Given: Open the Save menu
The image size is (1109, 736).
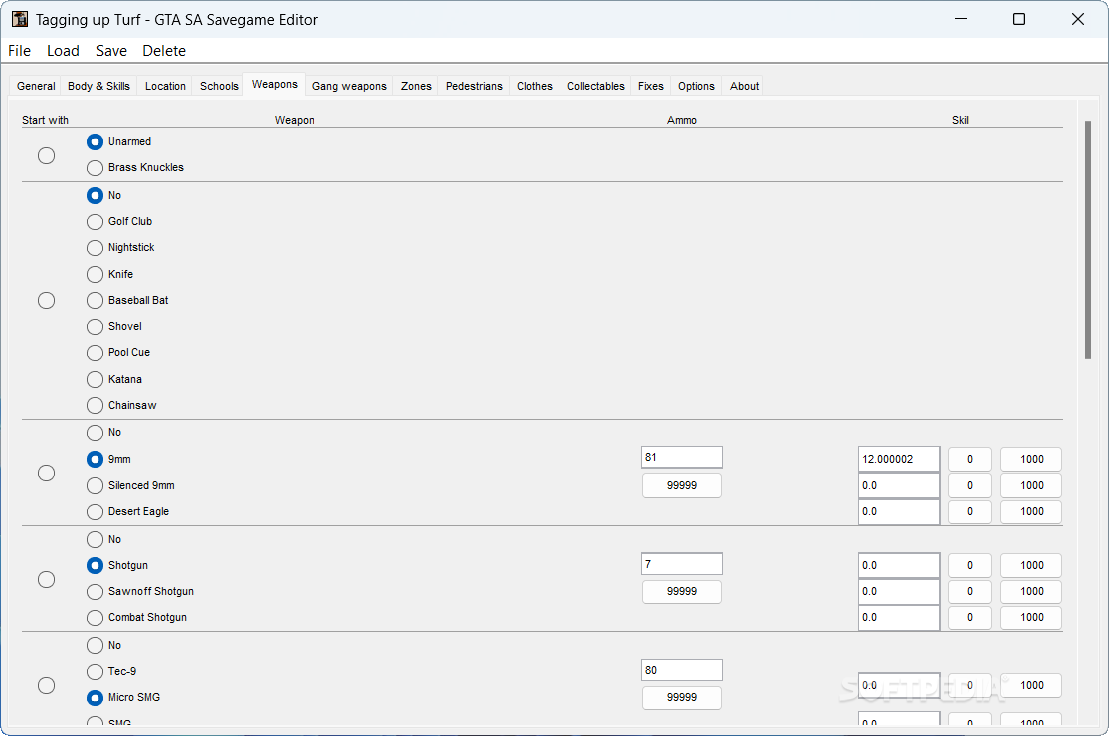Looking at the screenshot, I should point(111,51).
